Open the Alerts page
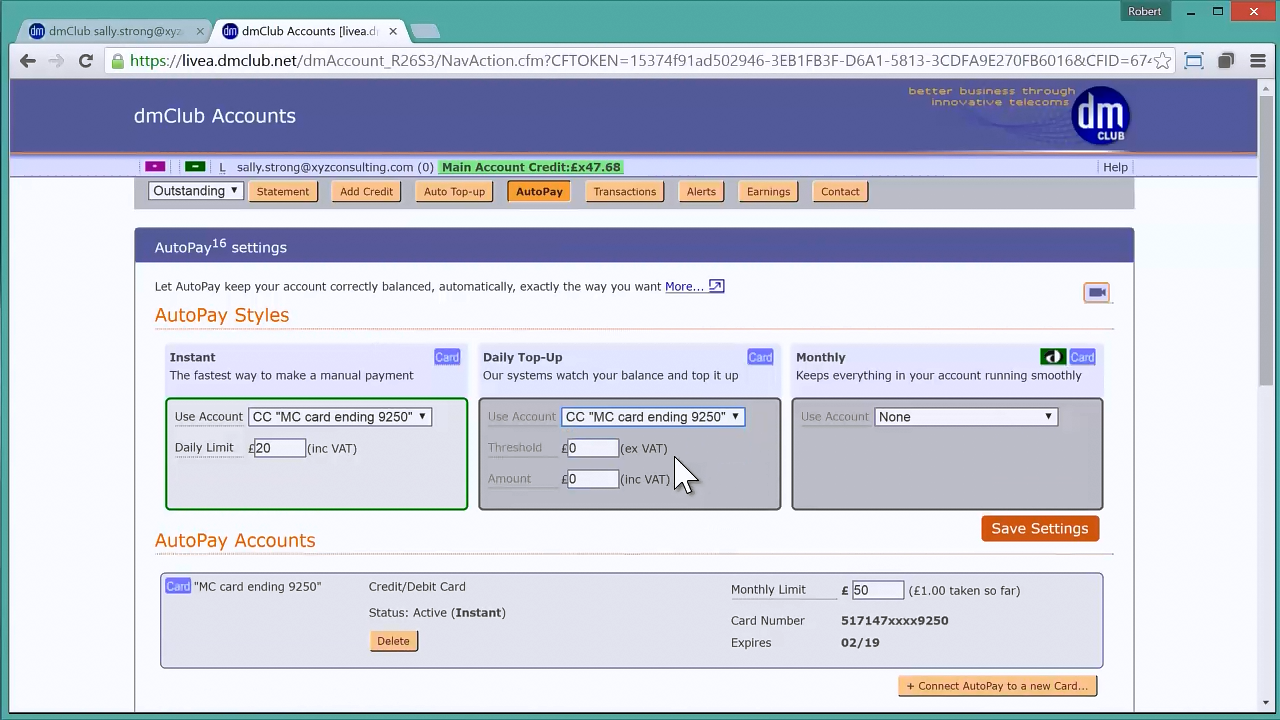Image resolution: width=1280 pixels, height=720 pixels. [701, 192]
